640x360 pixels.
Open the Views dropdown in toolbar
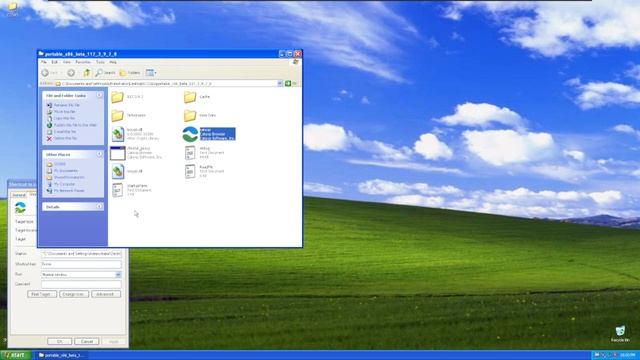pyautogui.click(x=151, y=73)
